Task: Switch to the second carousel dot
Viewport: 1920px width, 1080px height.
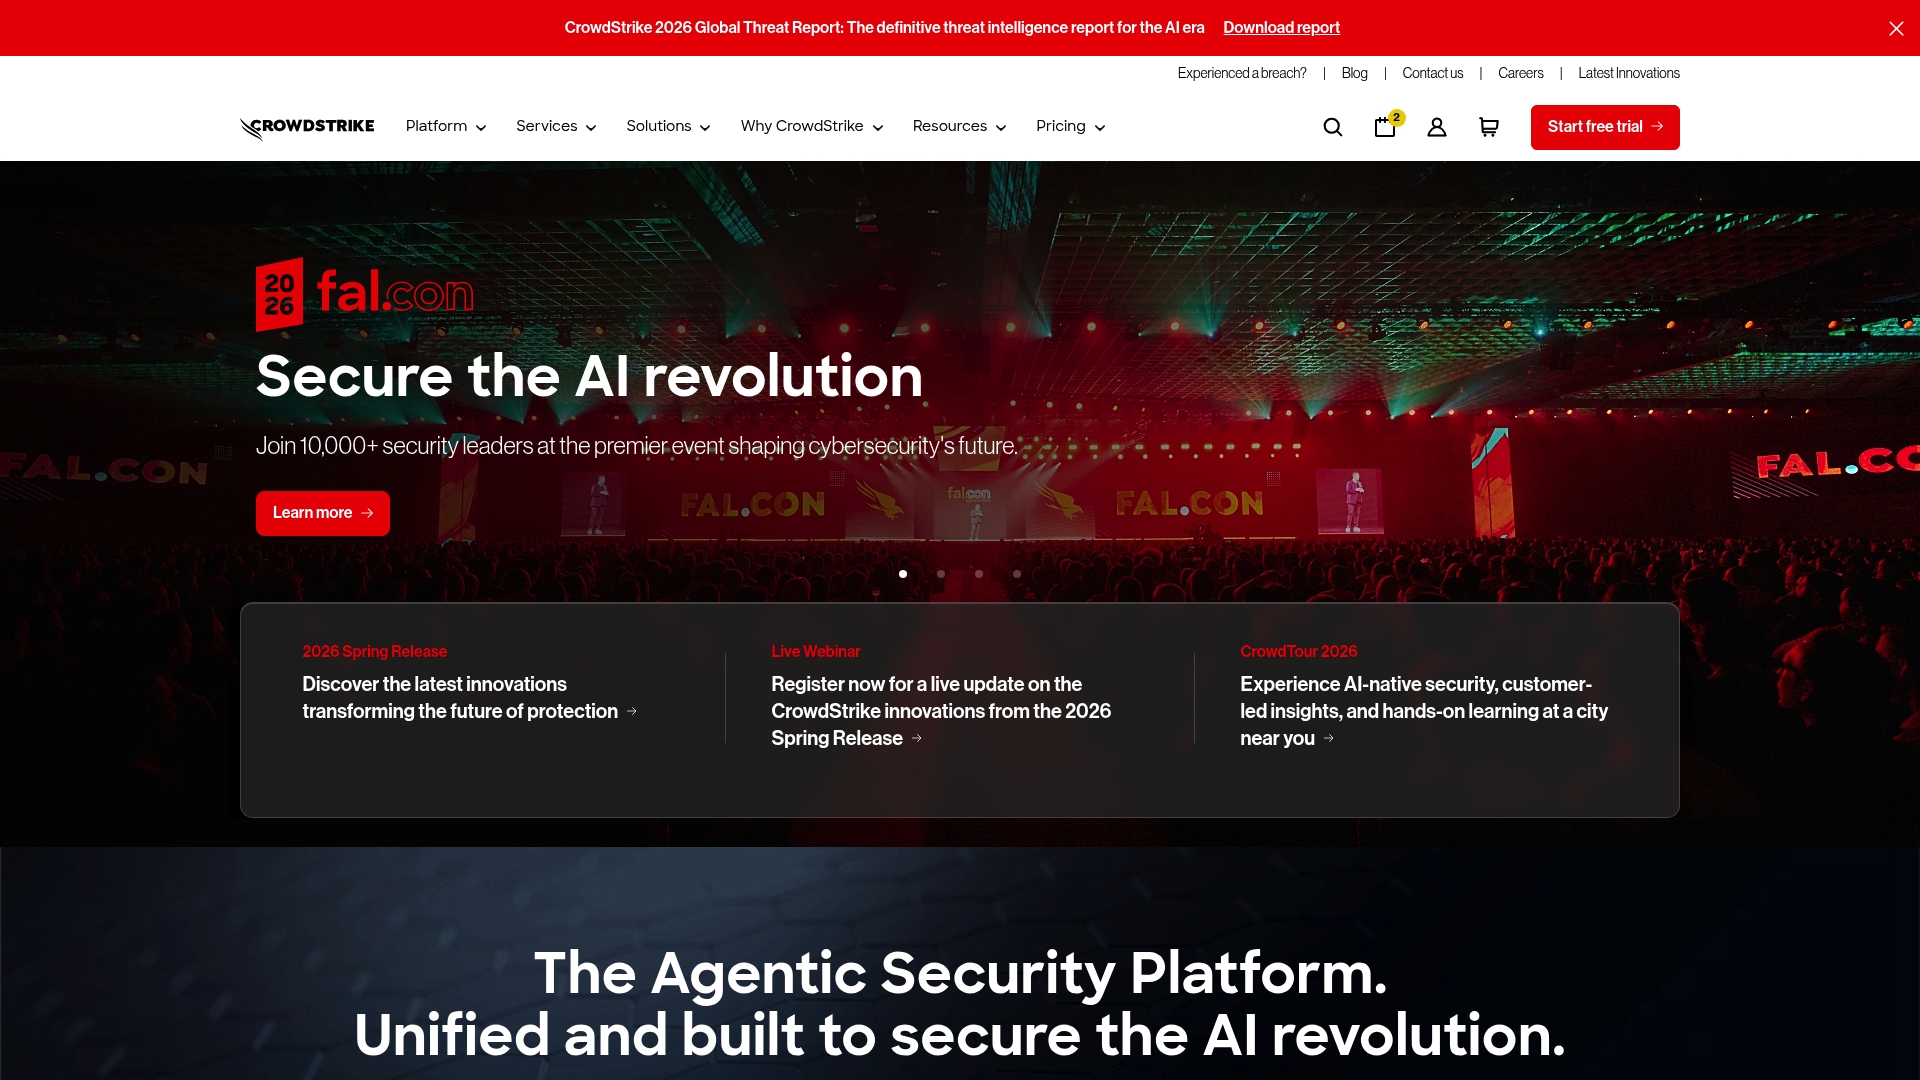Action: point(941,574)
